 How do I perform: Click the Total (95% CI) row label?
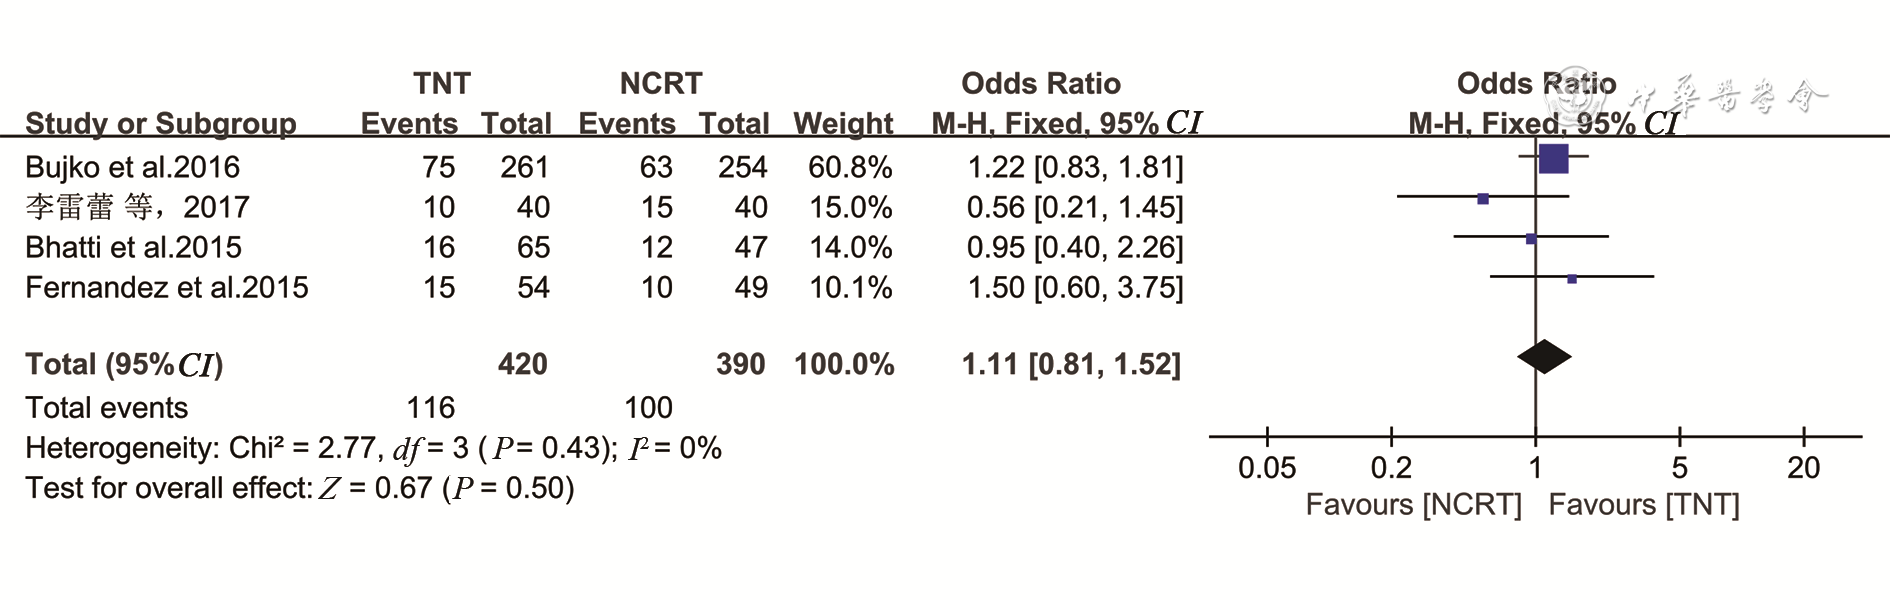pos(124,364)
